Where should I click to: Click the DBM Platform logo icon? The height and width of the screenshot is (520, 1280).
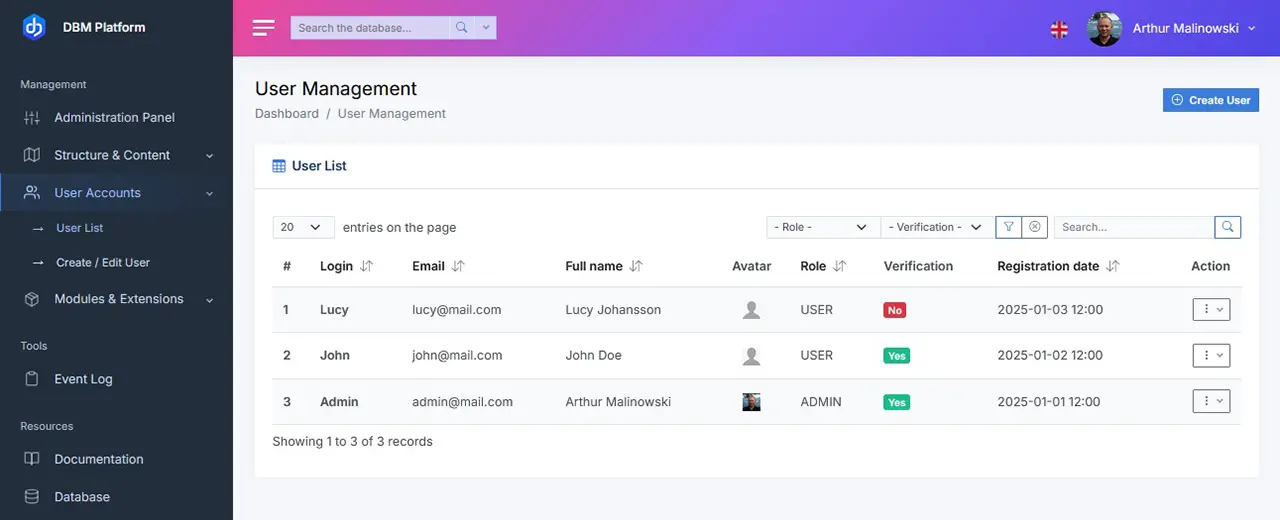pyautogui.click(x=34, y=27)
